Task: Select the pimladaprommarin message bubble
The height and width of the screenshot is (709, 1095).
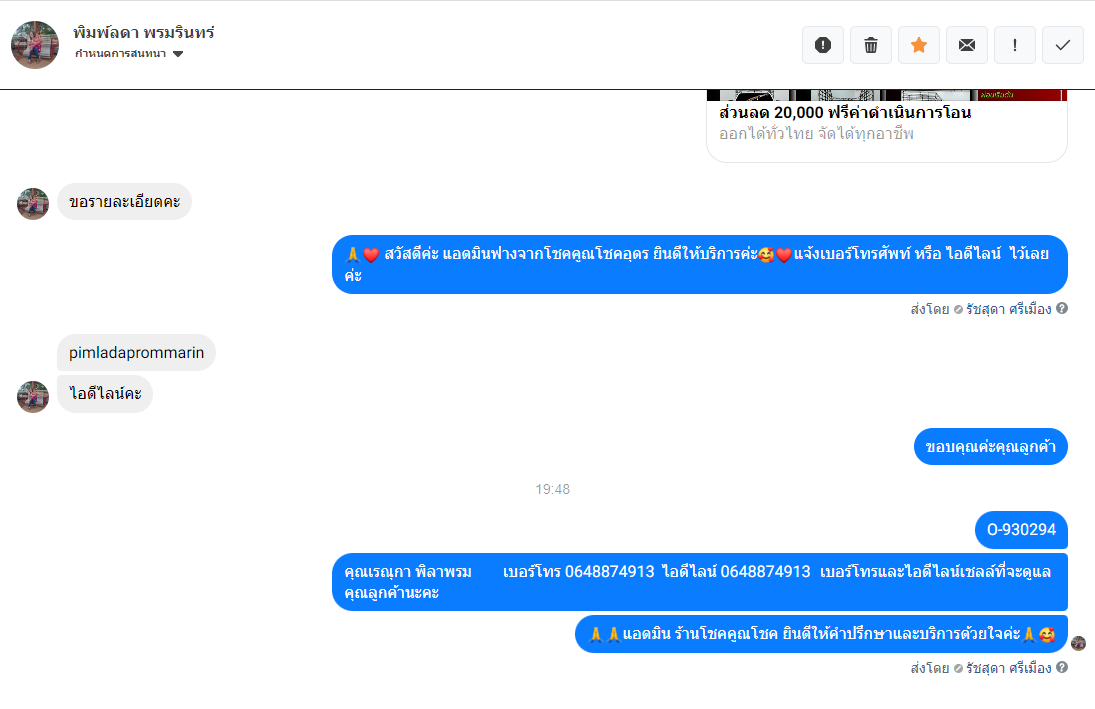Action: tap(136, 353)
